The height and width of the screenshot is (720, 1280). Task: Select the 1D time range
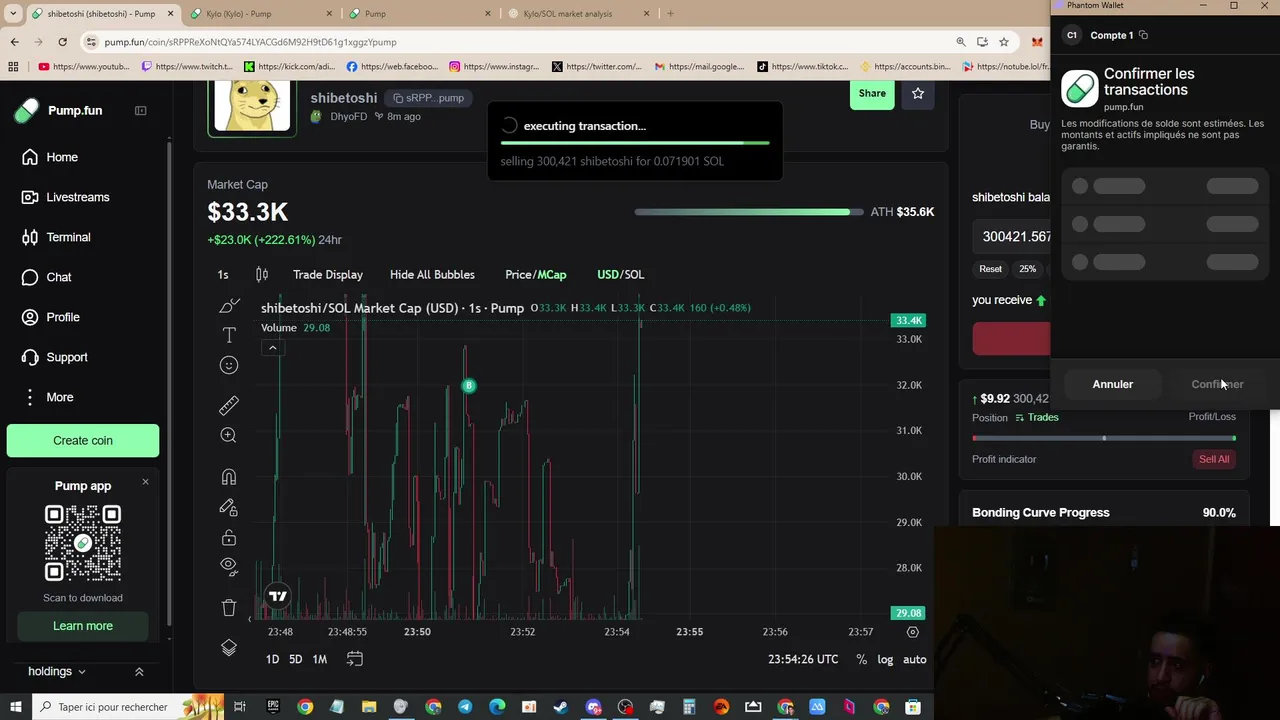click(272, 659)
